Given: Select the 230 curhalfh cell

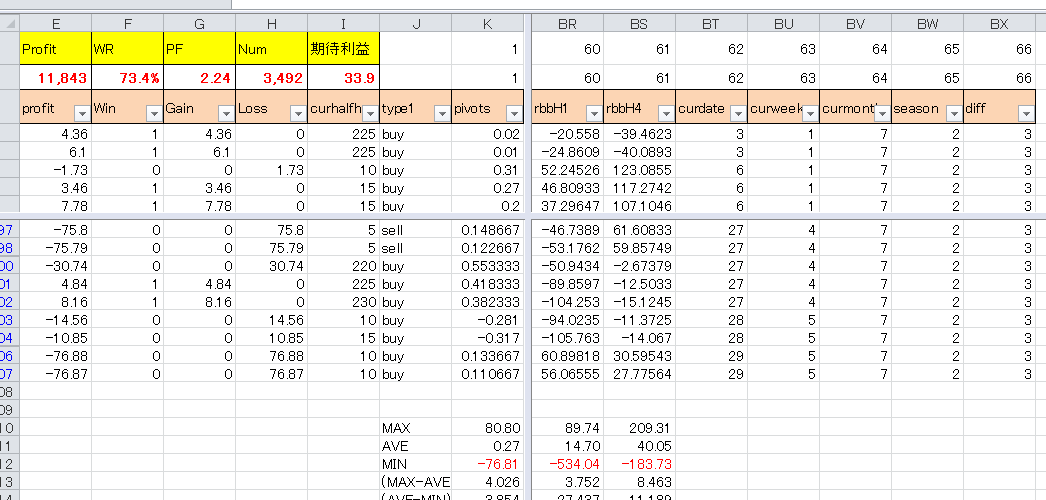Looking at the screenshot, I should pos(344,302).
